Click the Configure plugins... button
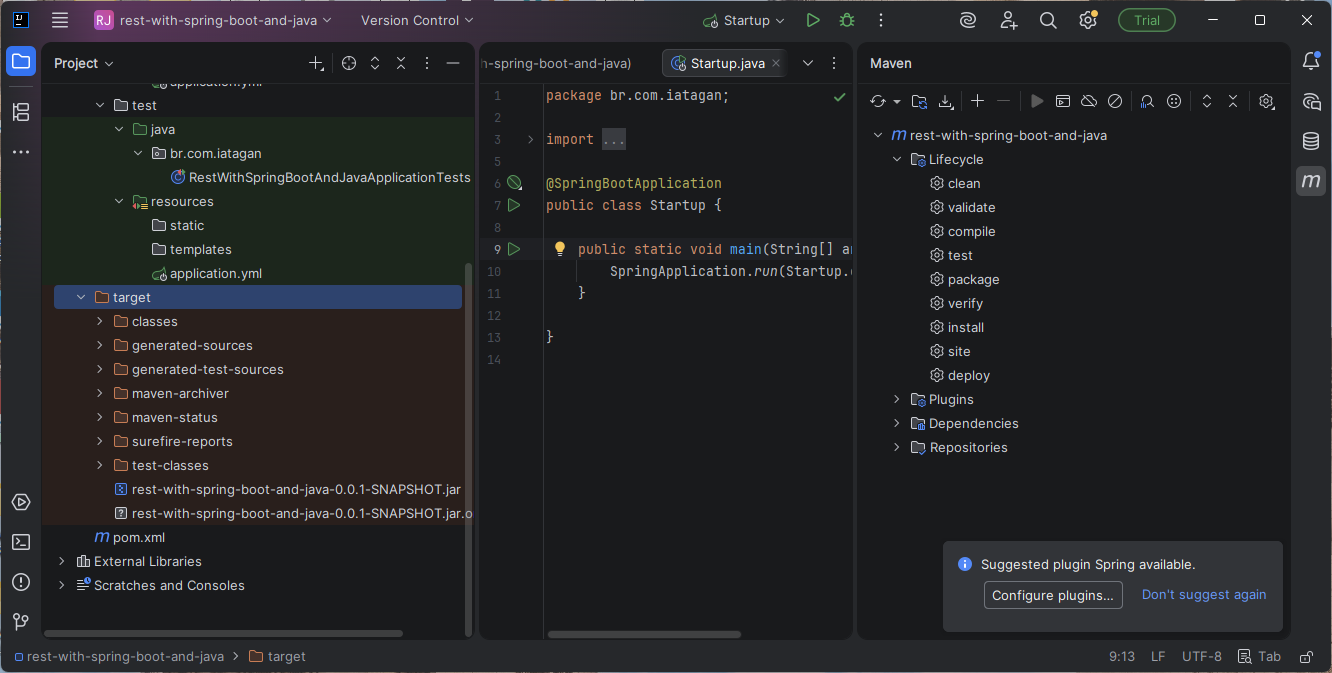The image size is (1332, 673). point(1053,595)
